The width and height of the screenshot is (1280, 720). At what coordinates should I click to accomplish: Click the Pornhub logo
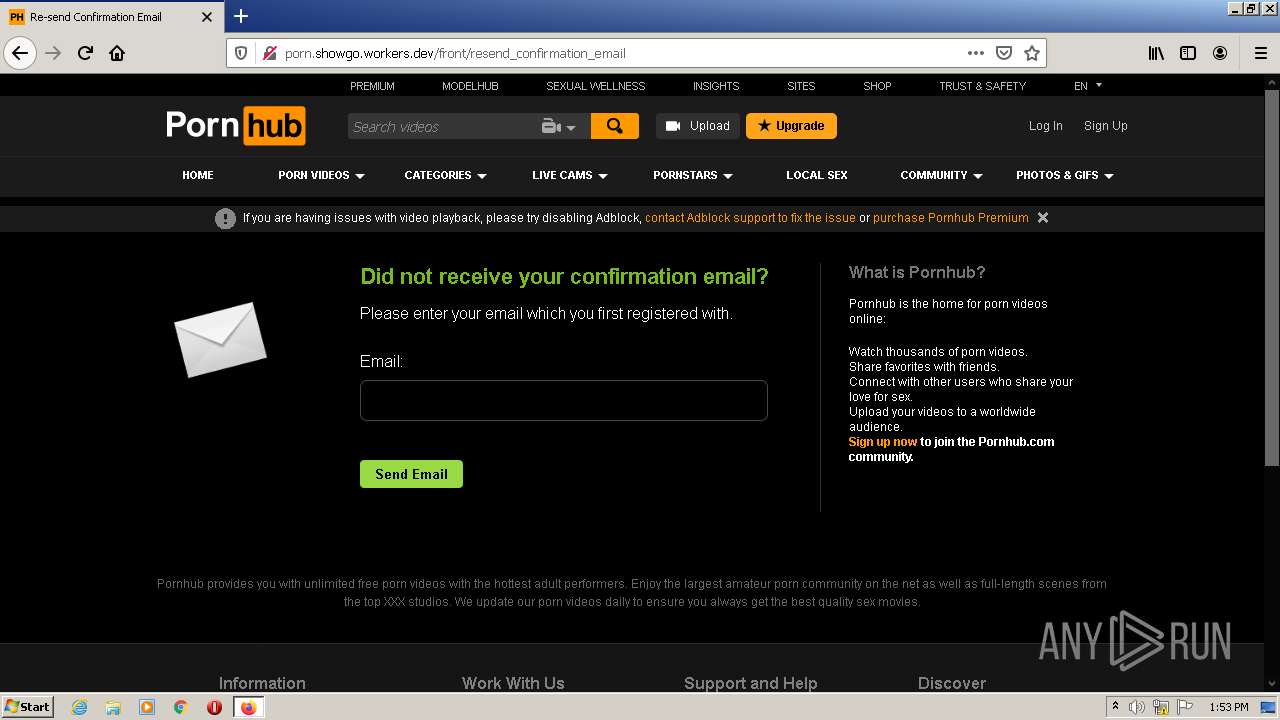click(235, 126)
